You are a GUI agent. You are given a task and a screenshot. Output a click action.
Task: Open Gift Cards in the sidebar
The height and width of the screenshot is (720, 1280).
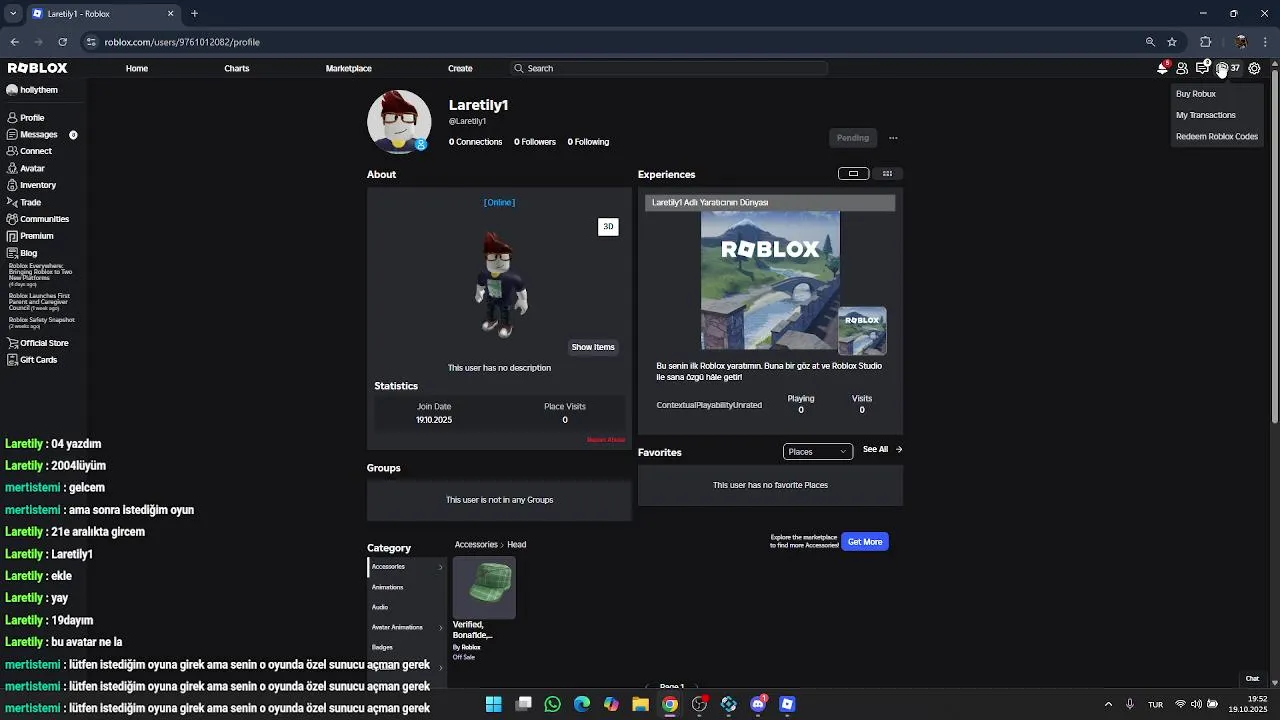click(x=32, y=360)
